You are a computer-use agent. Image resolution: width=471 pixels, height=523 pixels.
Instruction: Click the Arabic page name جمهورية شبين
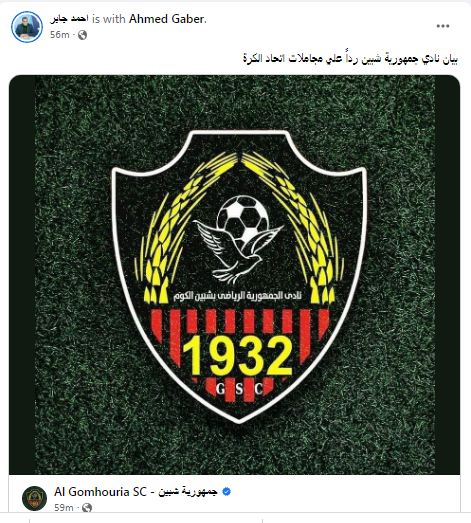(188, 492)
